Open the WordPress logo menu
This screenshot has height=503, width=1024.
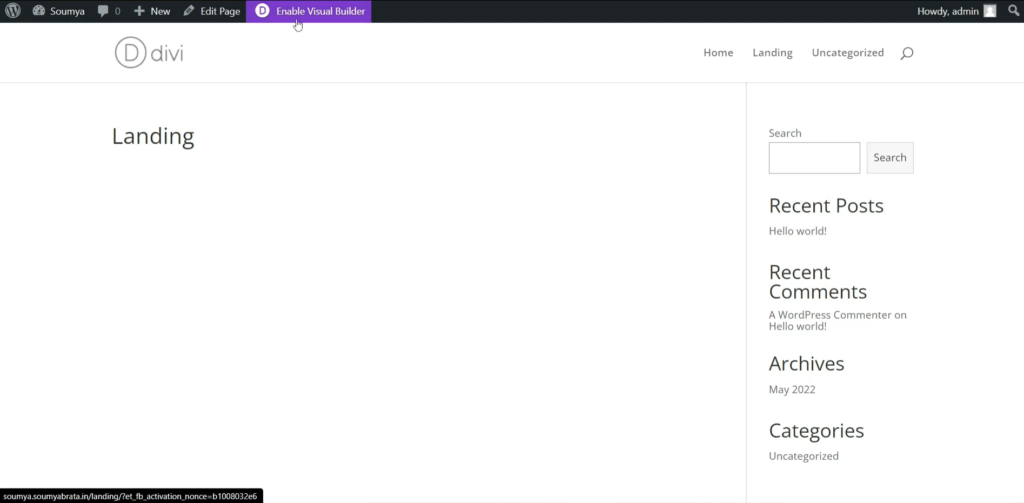point(13,11)
